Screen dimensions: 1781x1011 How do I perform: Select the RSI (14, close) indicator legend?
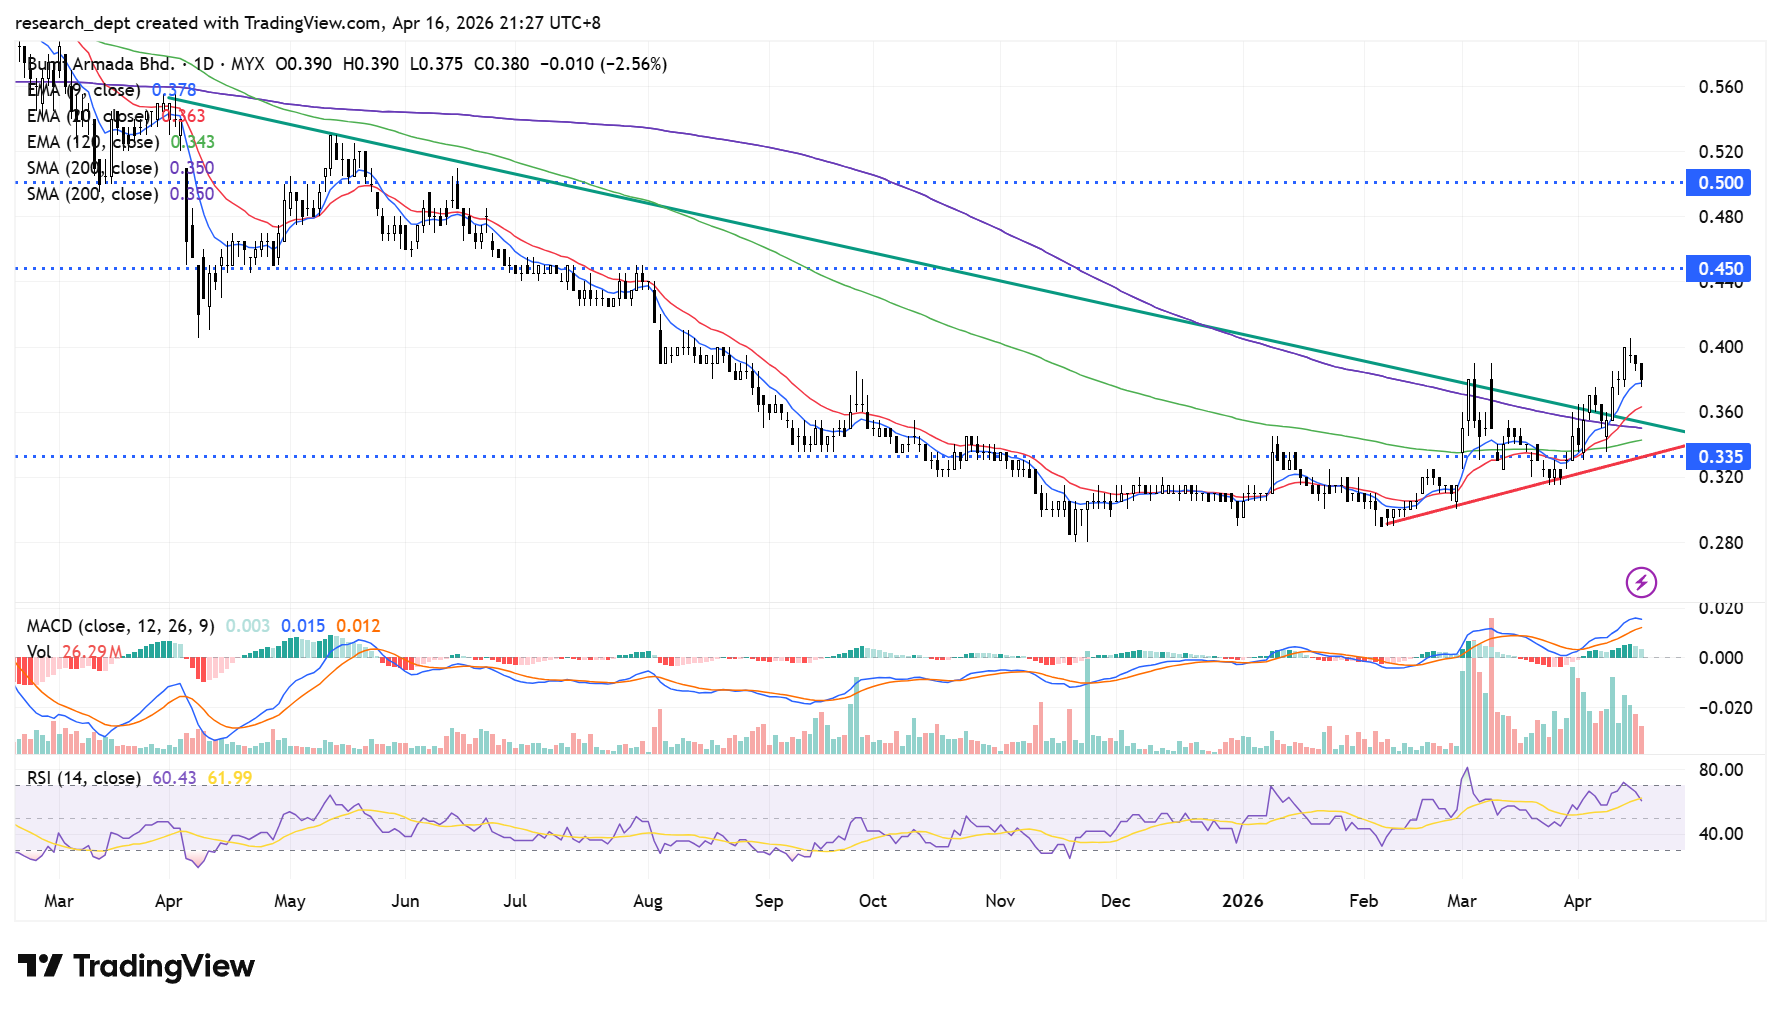tap(83, 778)
